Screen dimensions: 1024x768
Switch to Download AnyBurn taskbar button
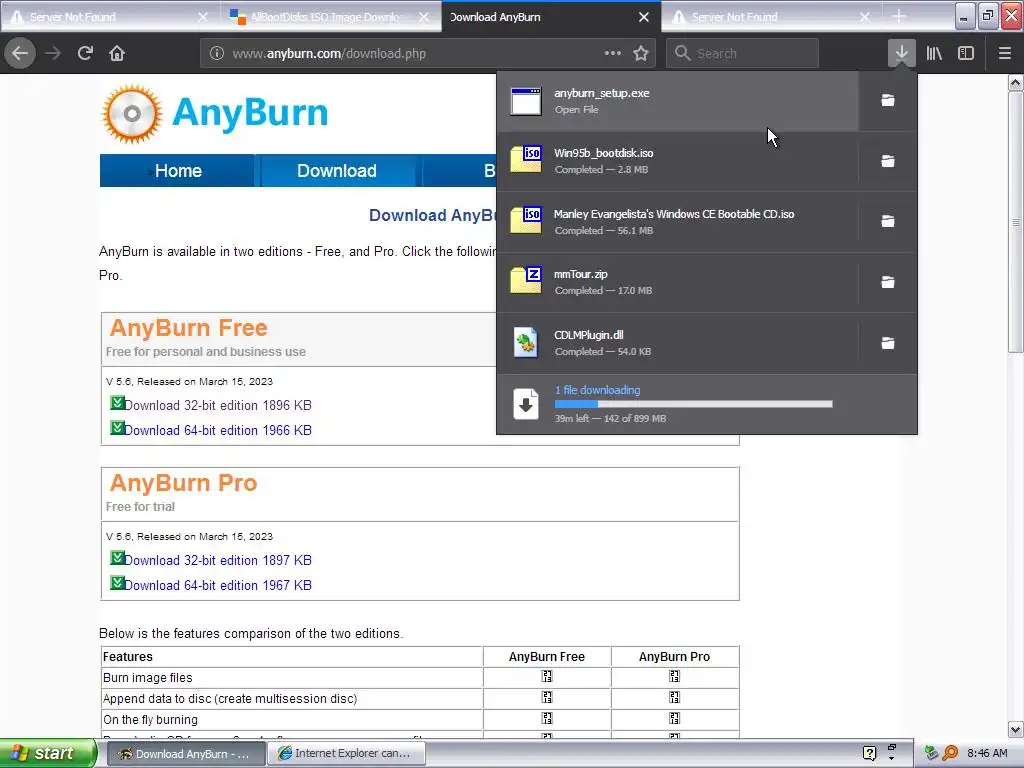click(x=184, y=753)
